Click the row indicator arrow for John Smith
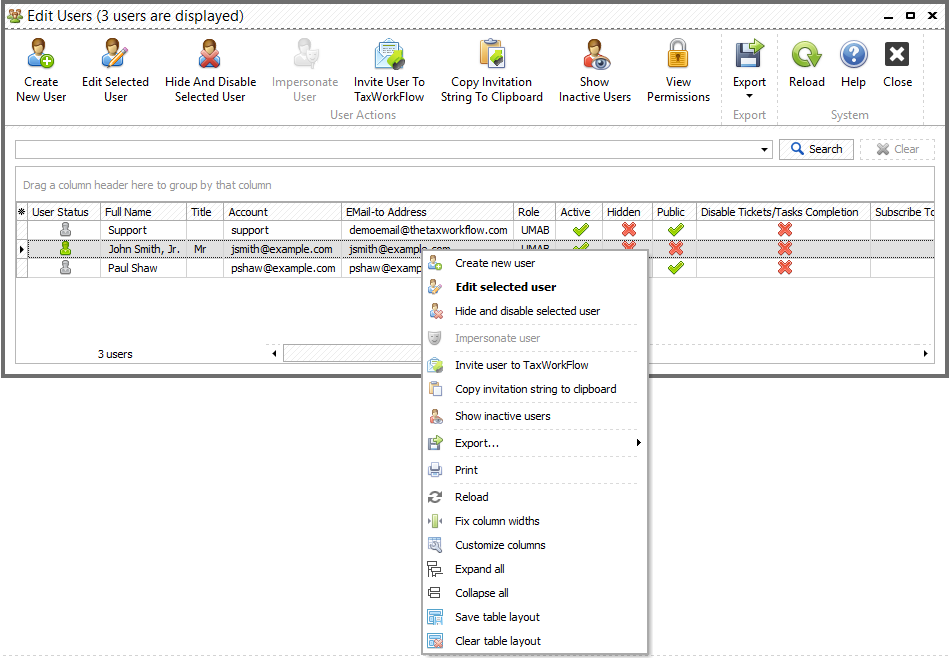Image resolution: width=950 pixels, height=658 pixels. point(22,249)
